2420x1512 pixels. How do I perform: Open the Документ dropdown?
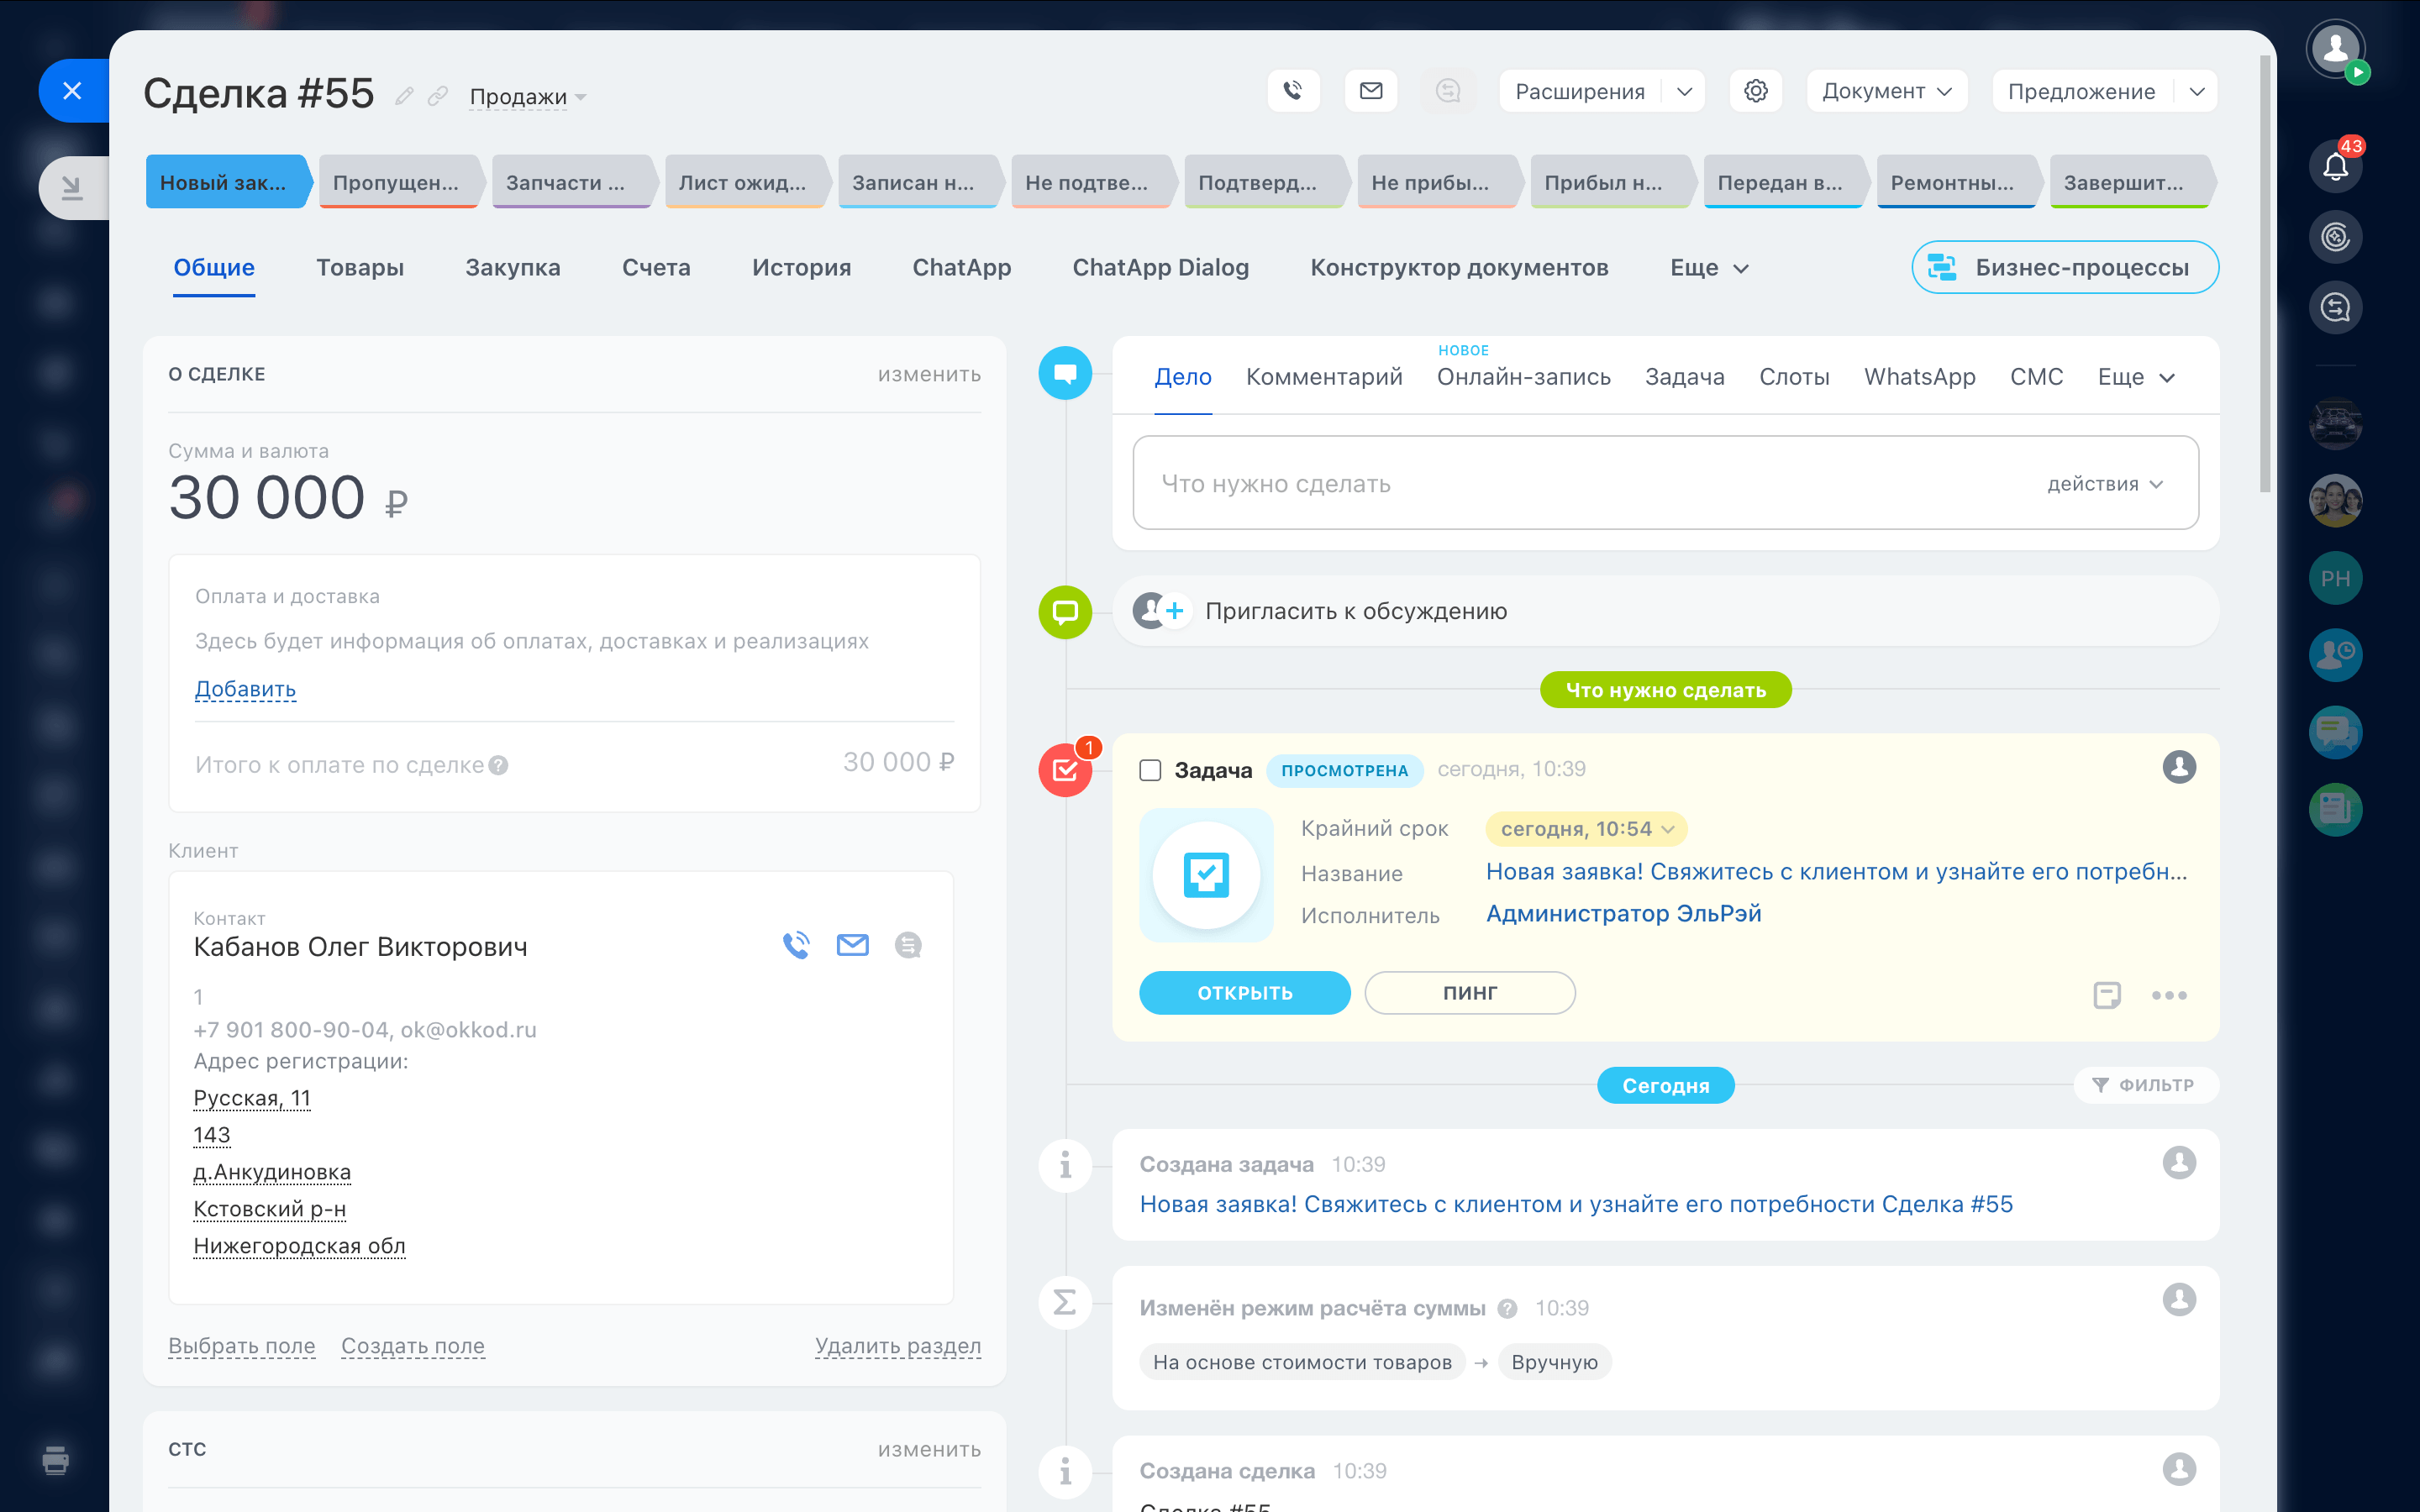(x=1886, y=91)
